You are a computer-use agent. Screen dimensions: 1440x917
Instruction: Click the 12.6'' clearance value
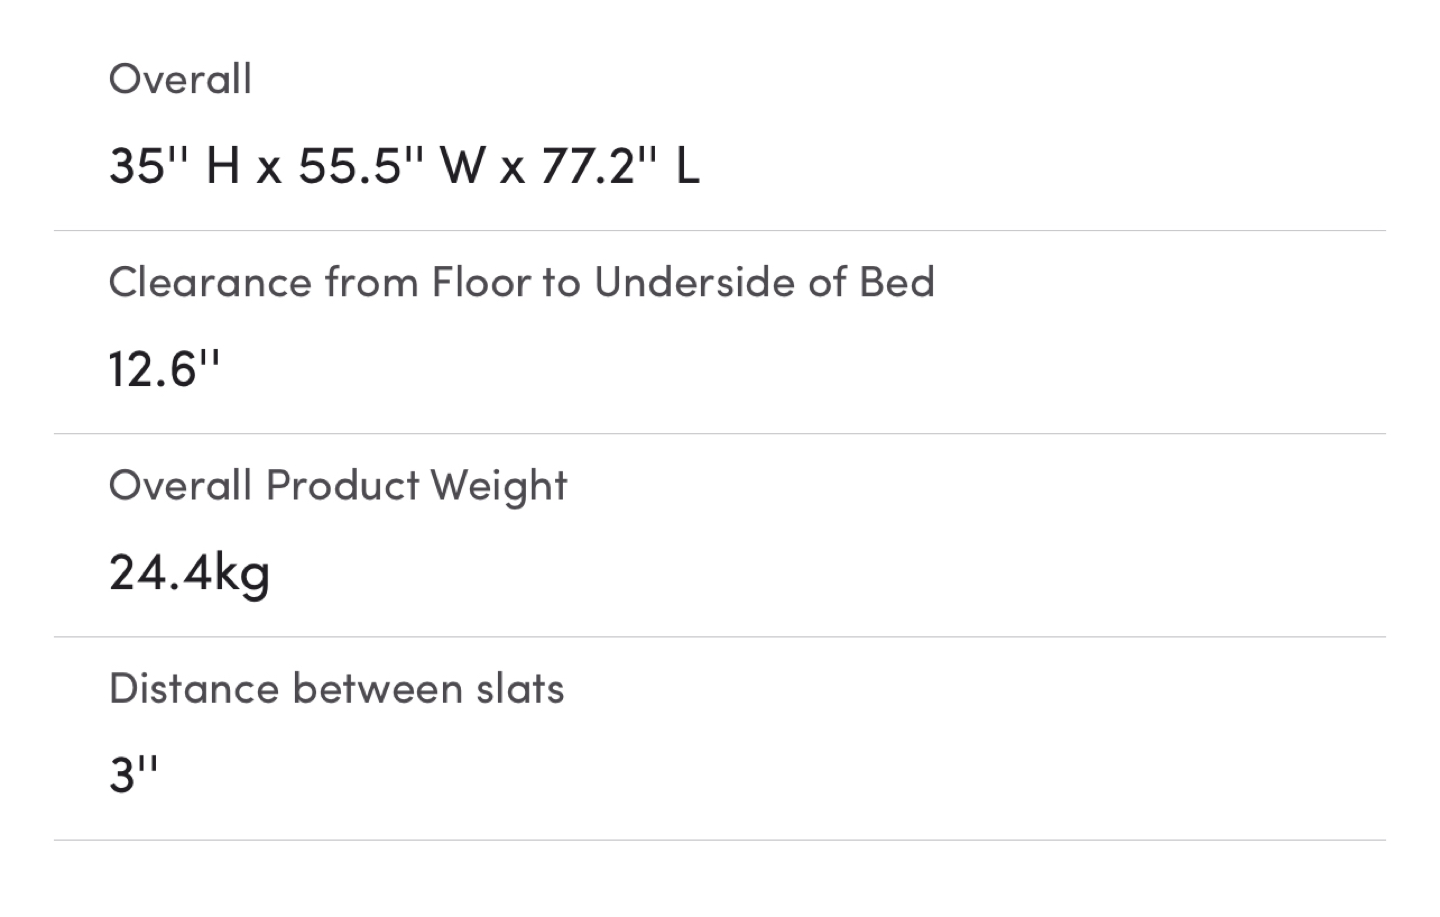[x=164, y=369]
